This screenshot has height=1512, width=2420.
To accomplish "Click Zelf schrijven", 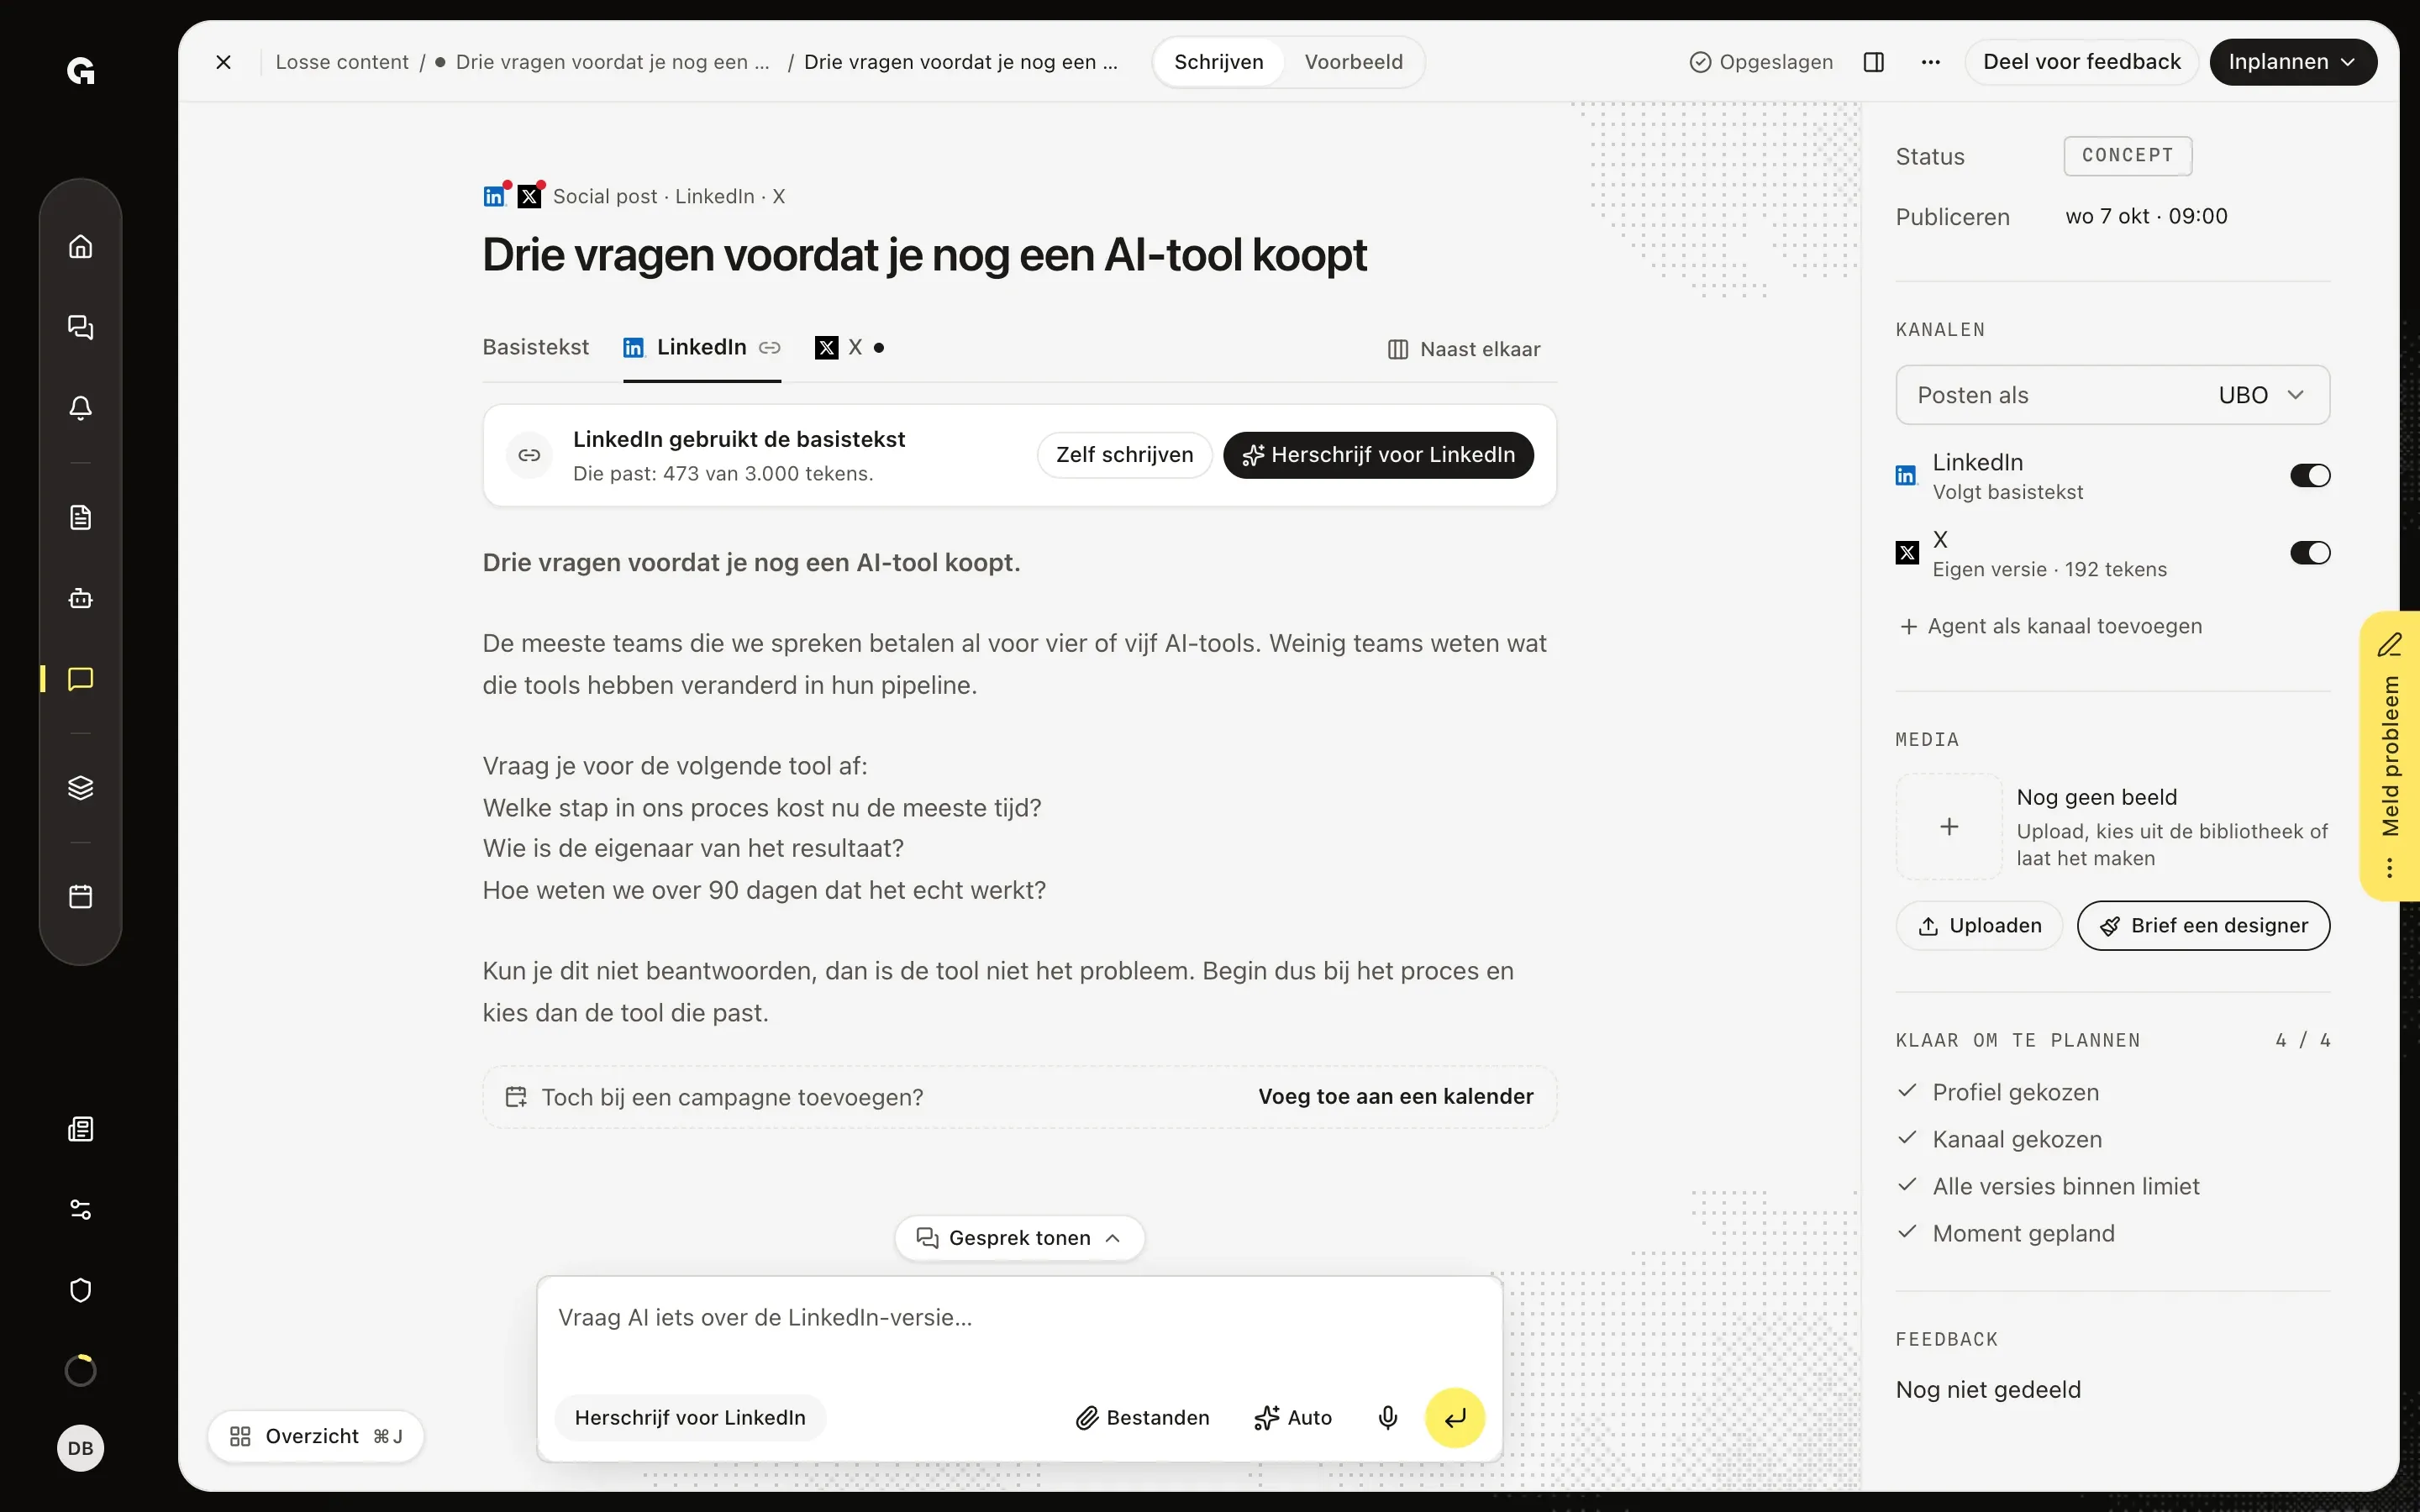I will tap(1124, 455).
